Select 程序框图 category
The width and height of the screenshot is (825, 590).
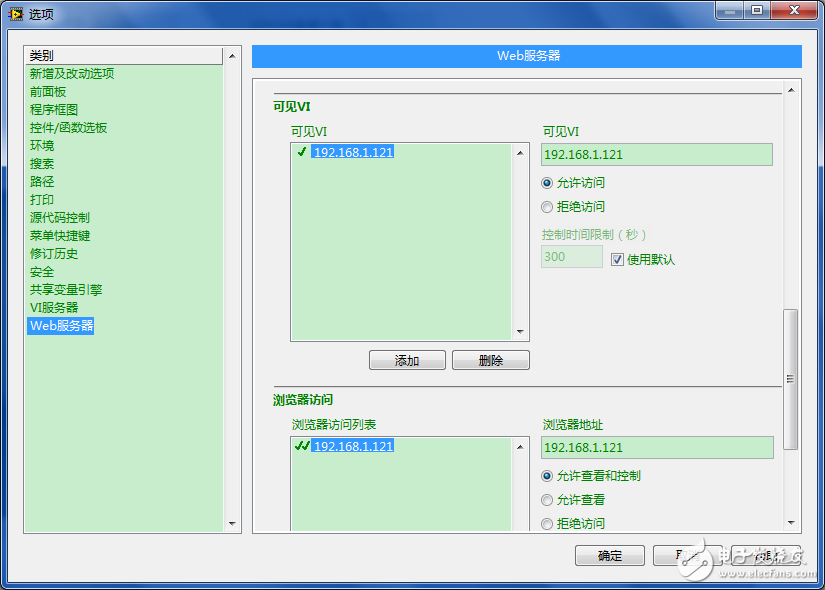[x=54, y=109]
